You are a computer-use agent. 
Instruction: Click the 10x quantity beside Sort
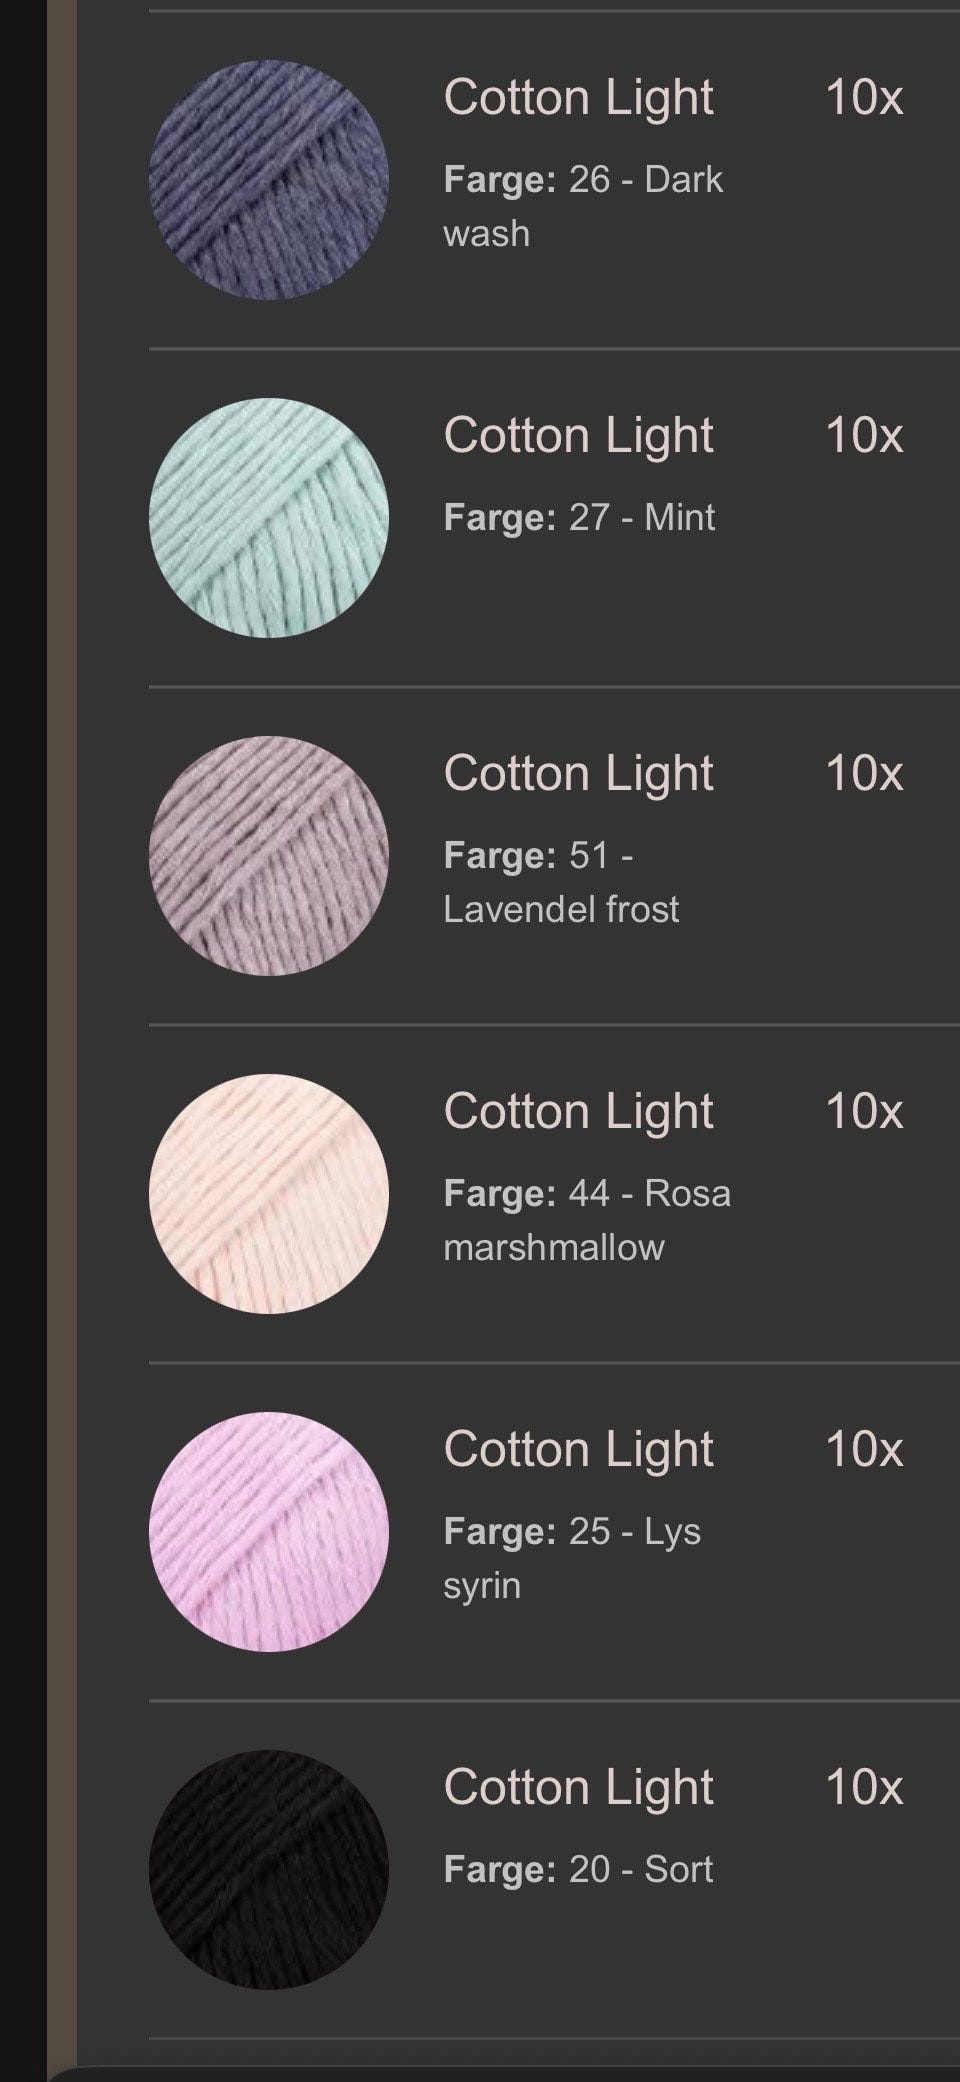(864, 1788)
